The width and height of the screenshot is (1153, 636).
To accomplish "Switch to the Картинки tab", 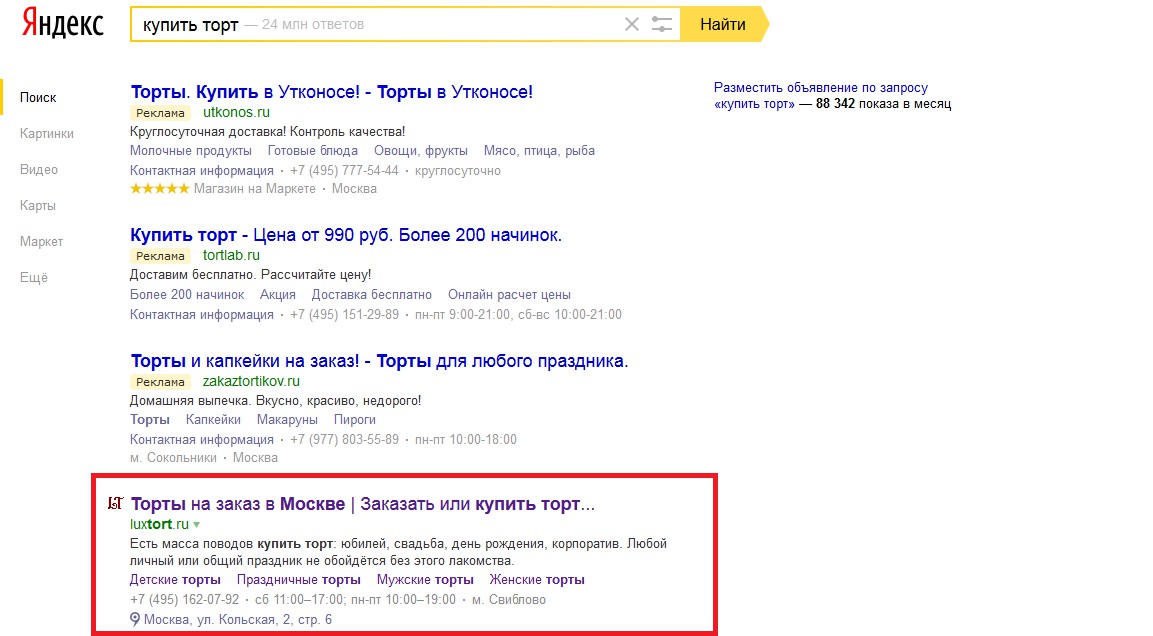I will click(47, 133).
